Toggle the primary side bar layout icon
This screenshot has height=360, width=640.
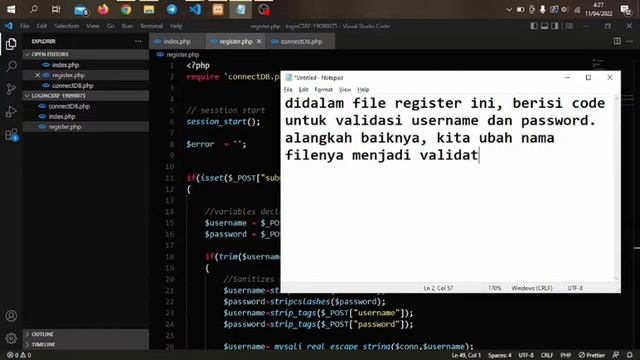(534, 26)
